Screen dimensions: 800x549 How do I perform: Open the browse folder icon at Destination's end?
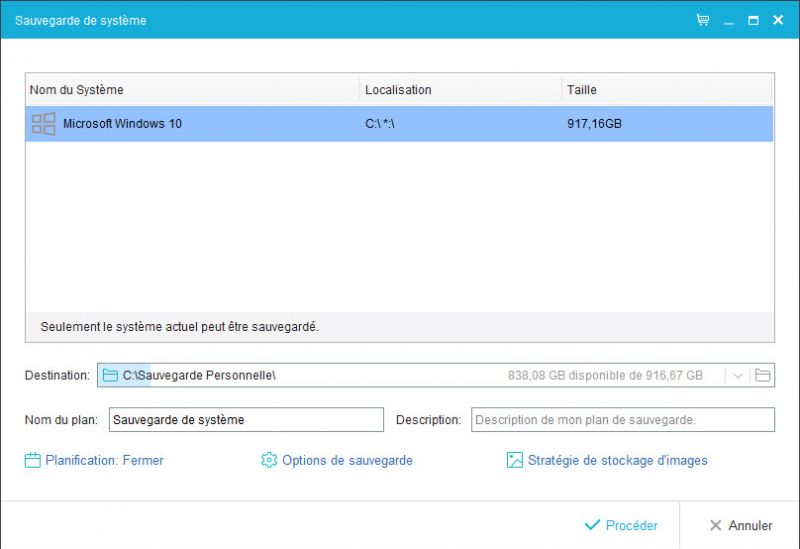(x=762, y=376)
